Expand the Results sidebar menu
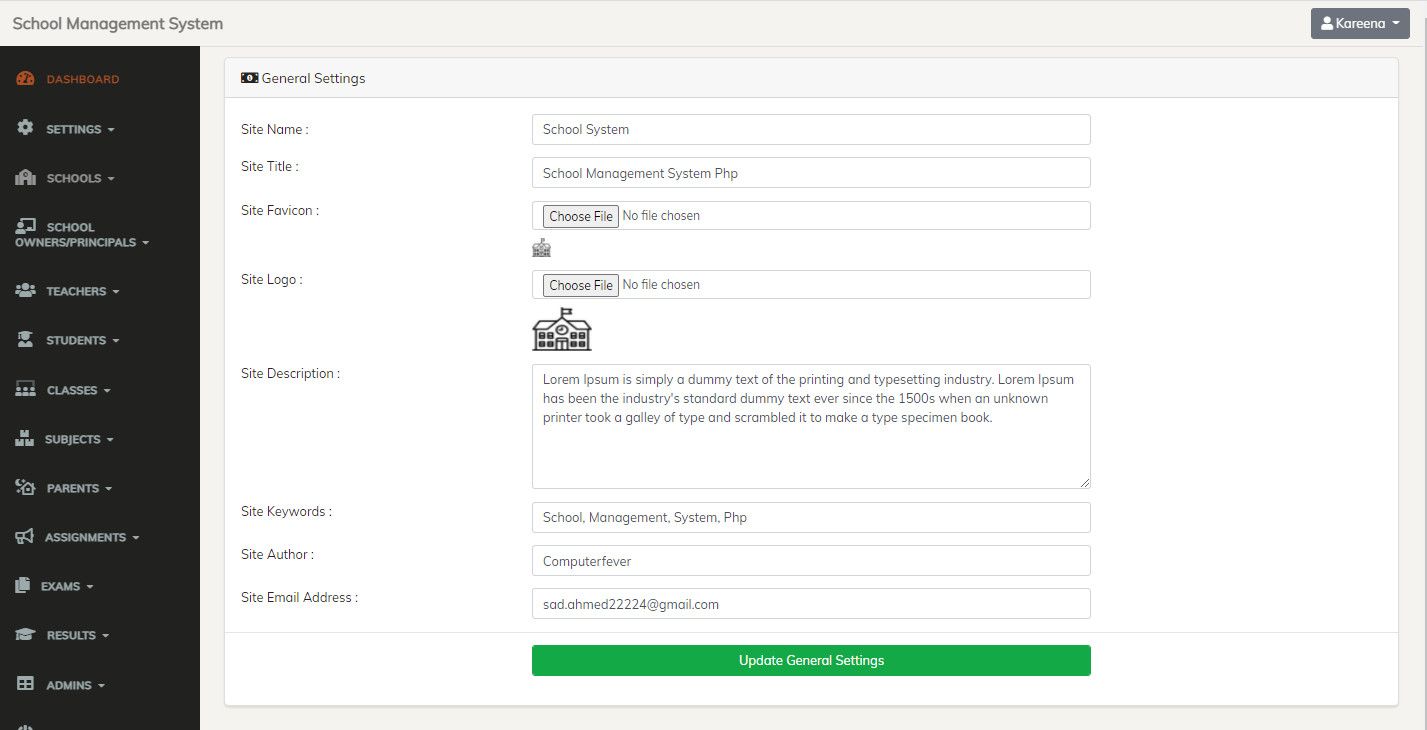This screenshot has height=730, width=1427. tap(78, 635)
